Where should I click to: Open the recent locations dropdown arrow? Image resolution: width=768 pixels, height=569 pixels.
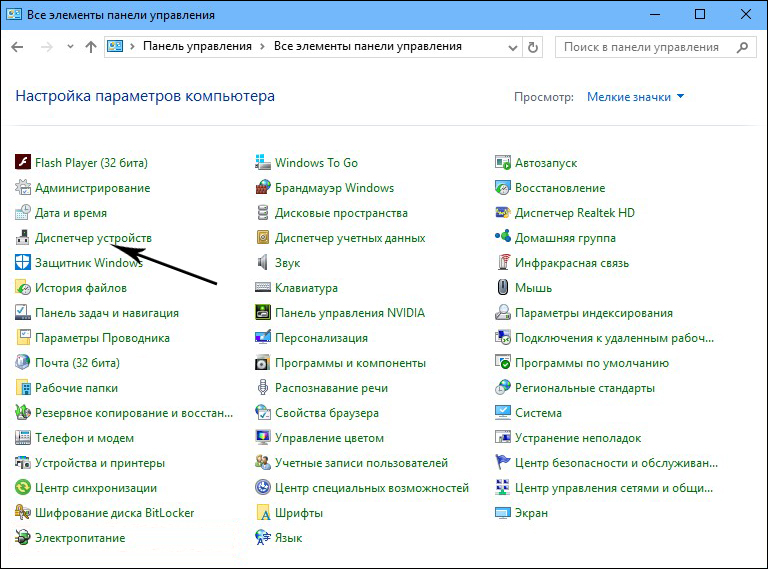click(x=71, y=47)
